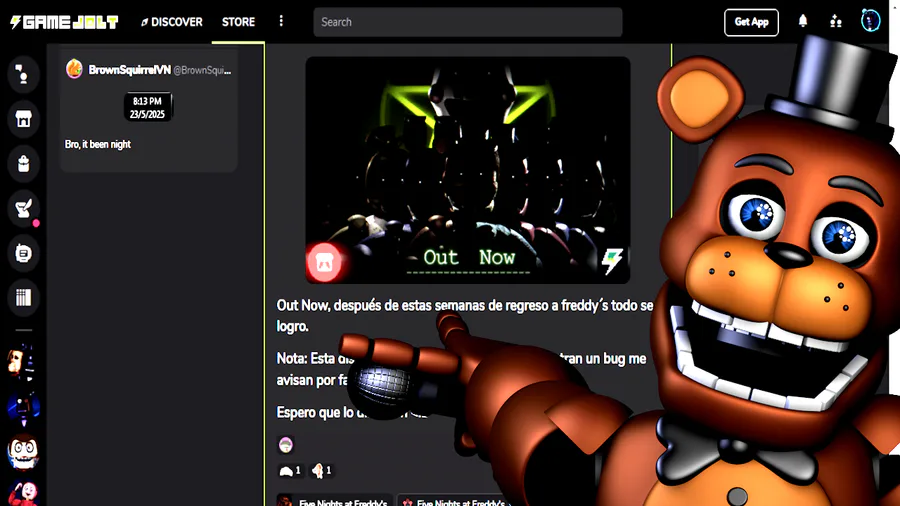This screenshot has height=506, width=900.
Task: Click the @BrownSqui... handle
Action: [x=202, y=71]
